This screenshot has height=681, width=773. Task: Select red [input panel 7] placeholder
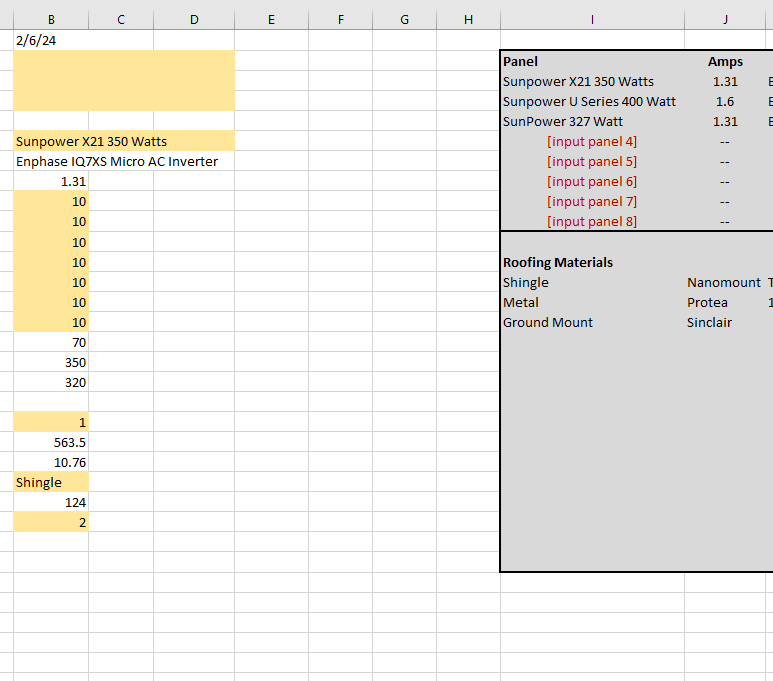(592, 201)
